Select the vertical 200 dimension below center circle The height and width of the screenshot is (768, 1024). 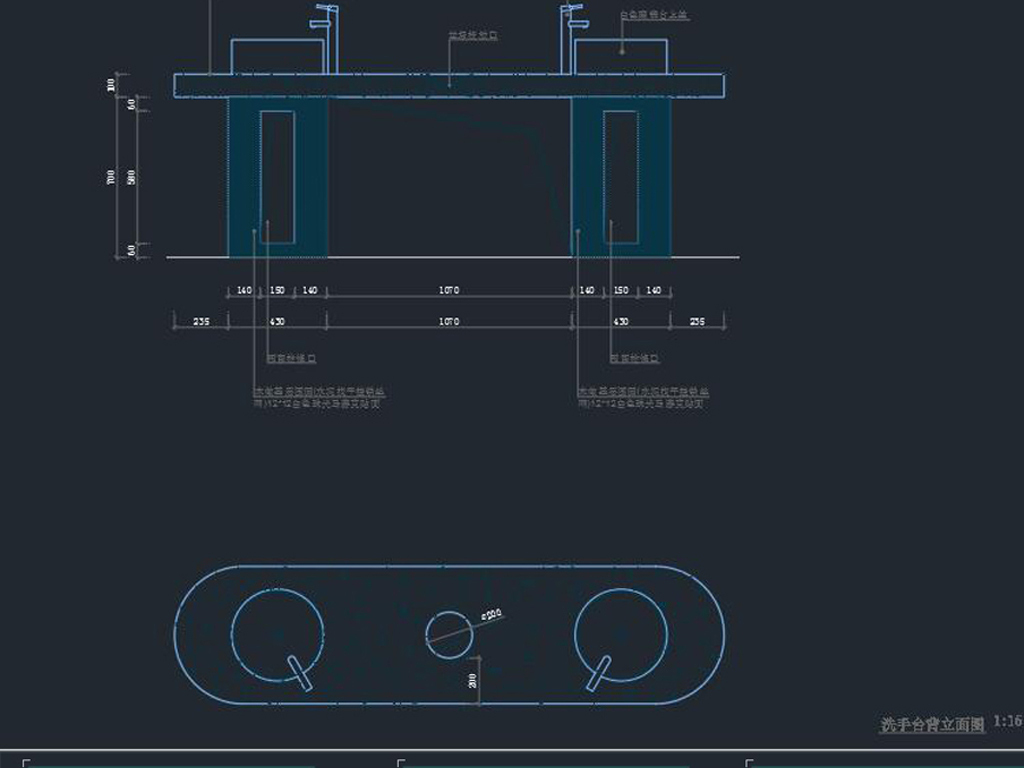473,680
